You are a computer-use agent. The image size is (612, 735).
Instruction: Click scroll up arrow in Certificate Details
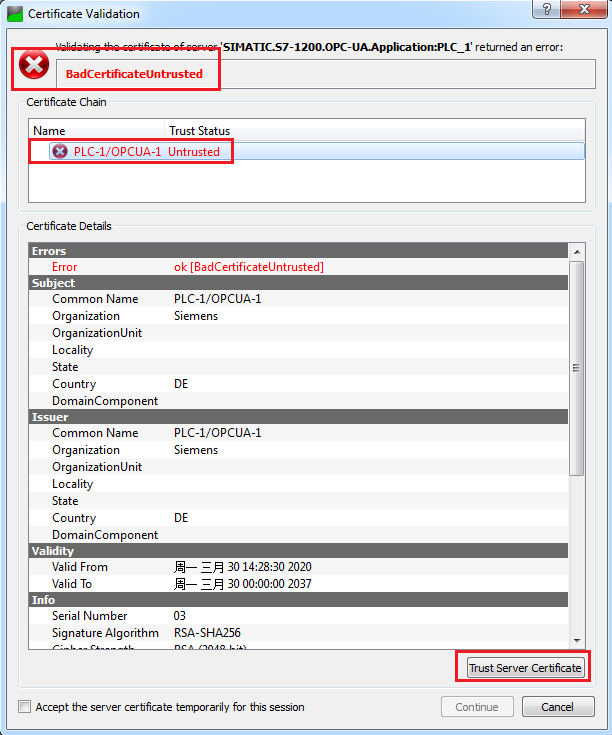click(x=576, y=251)
